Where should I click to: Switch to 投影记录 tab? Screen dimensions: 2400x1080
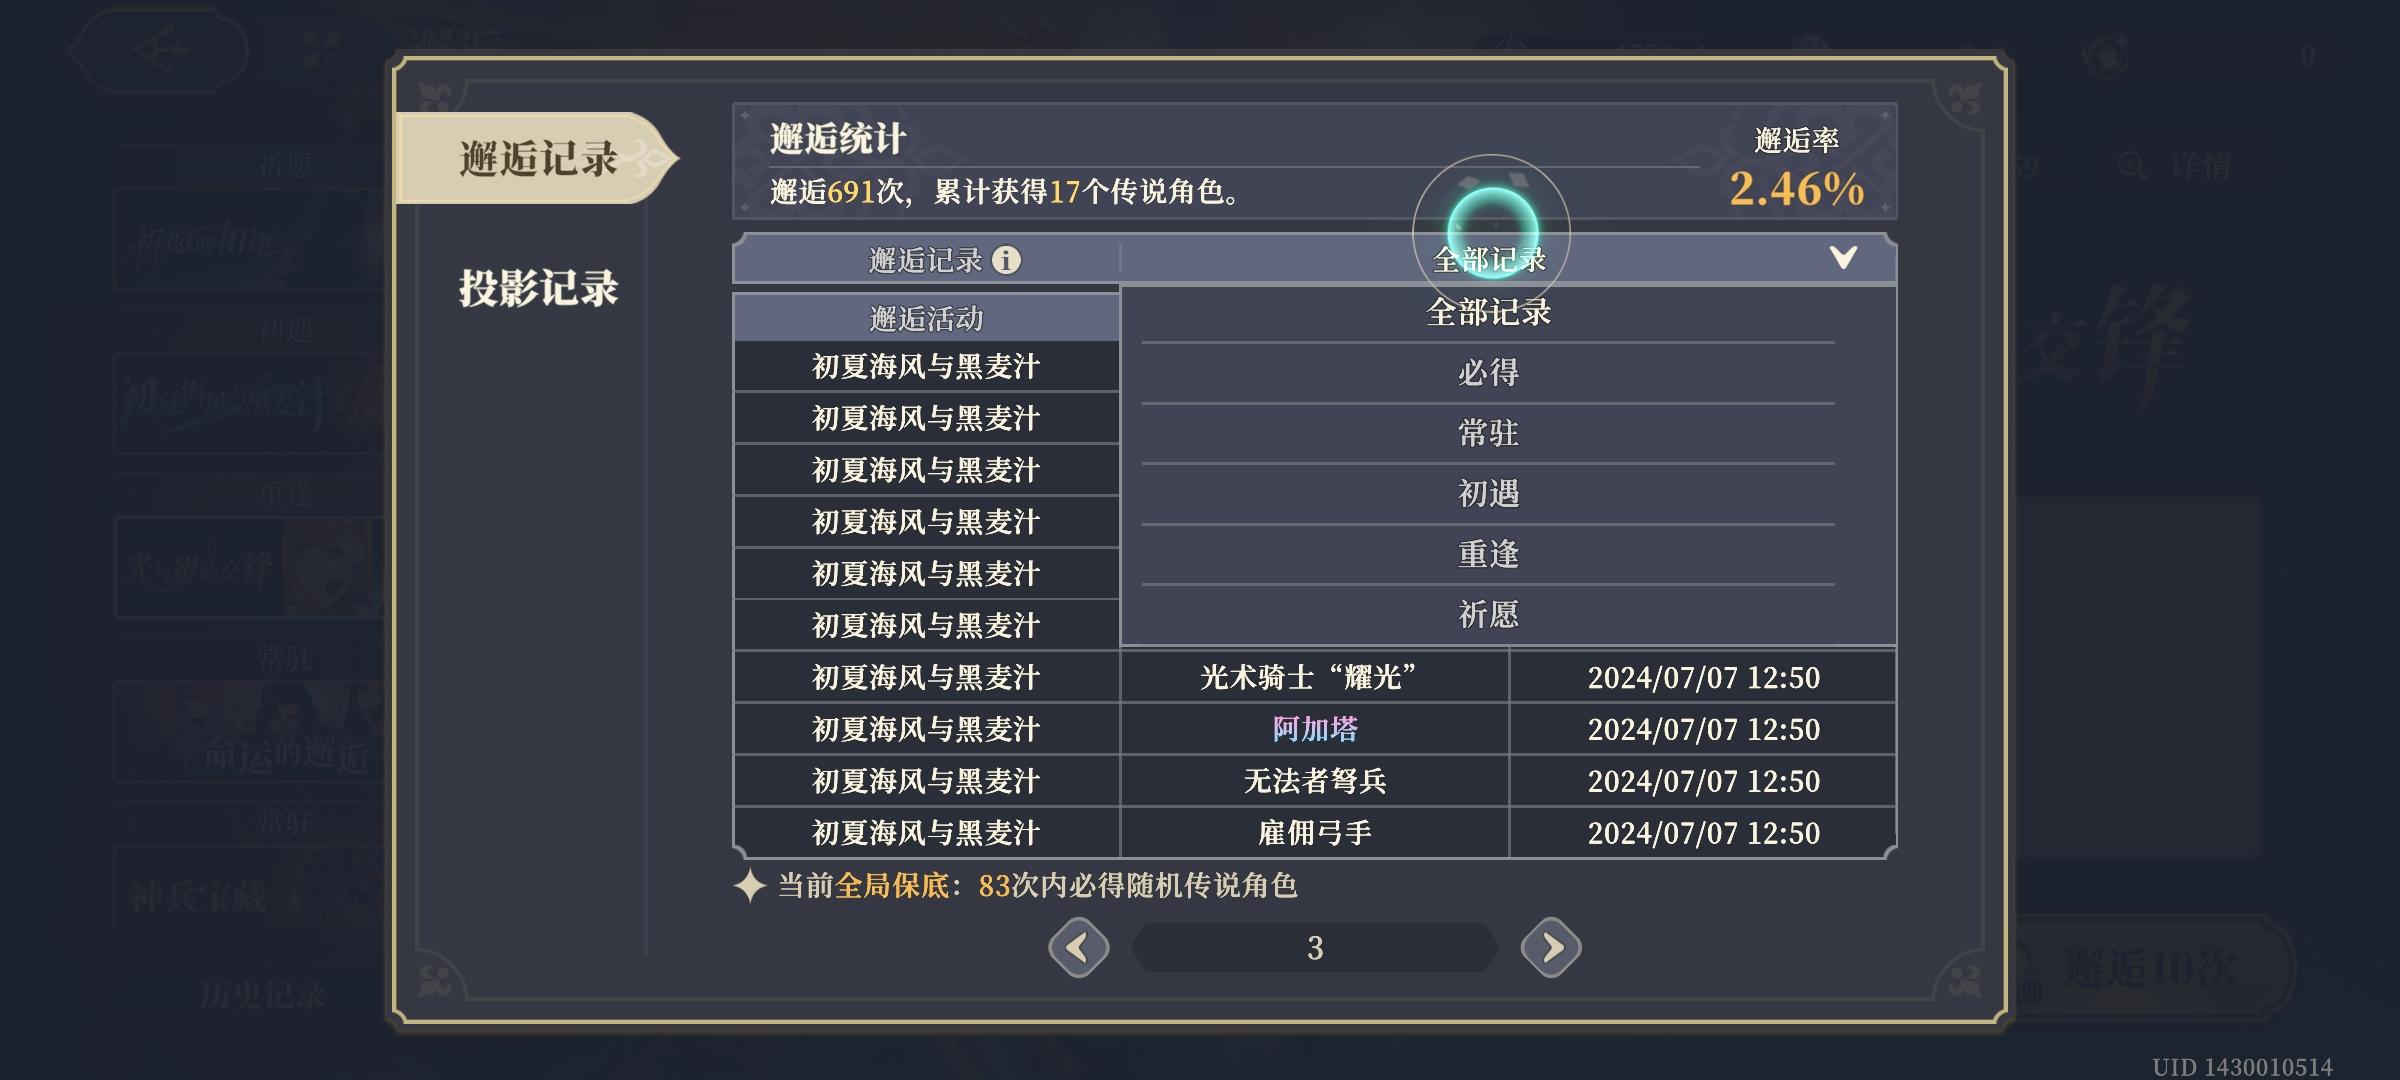pos(538,288)
